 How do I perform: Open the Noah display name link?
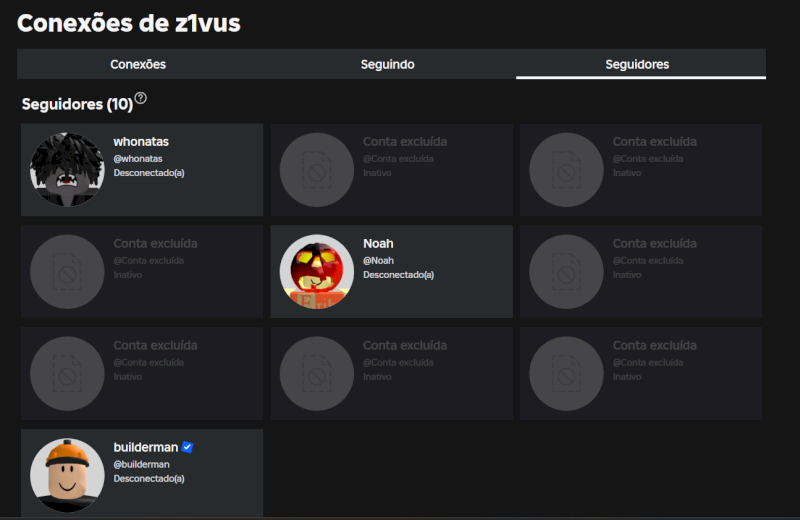(378, 244)
